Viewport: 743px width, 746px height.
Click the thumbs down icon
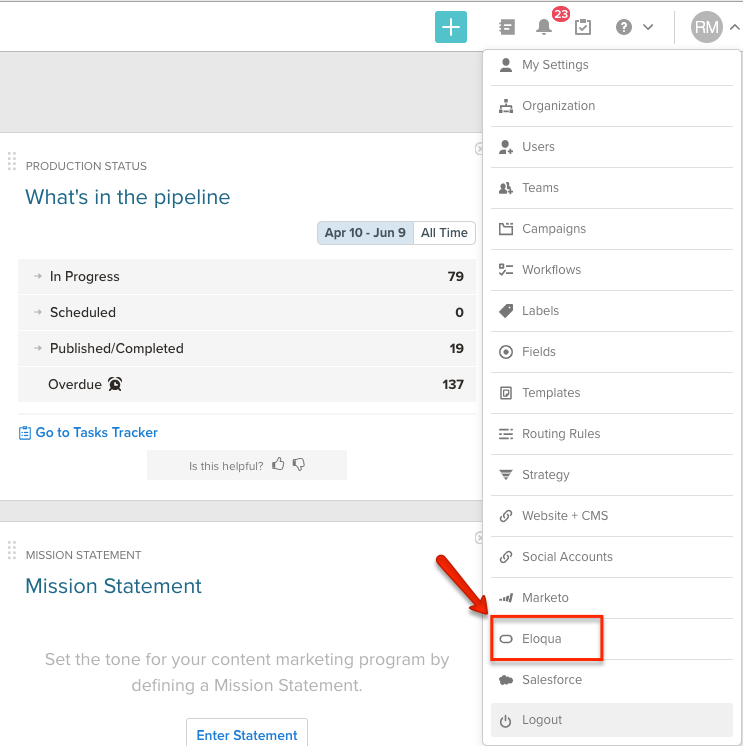click(x=299, y=464)
